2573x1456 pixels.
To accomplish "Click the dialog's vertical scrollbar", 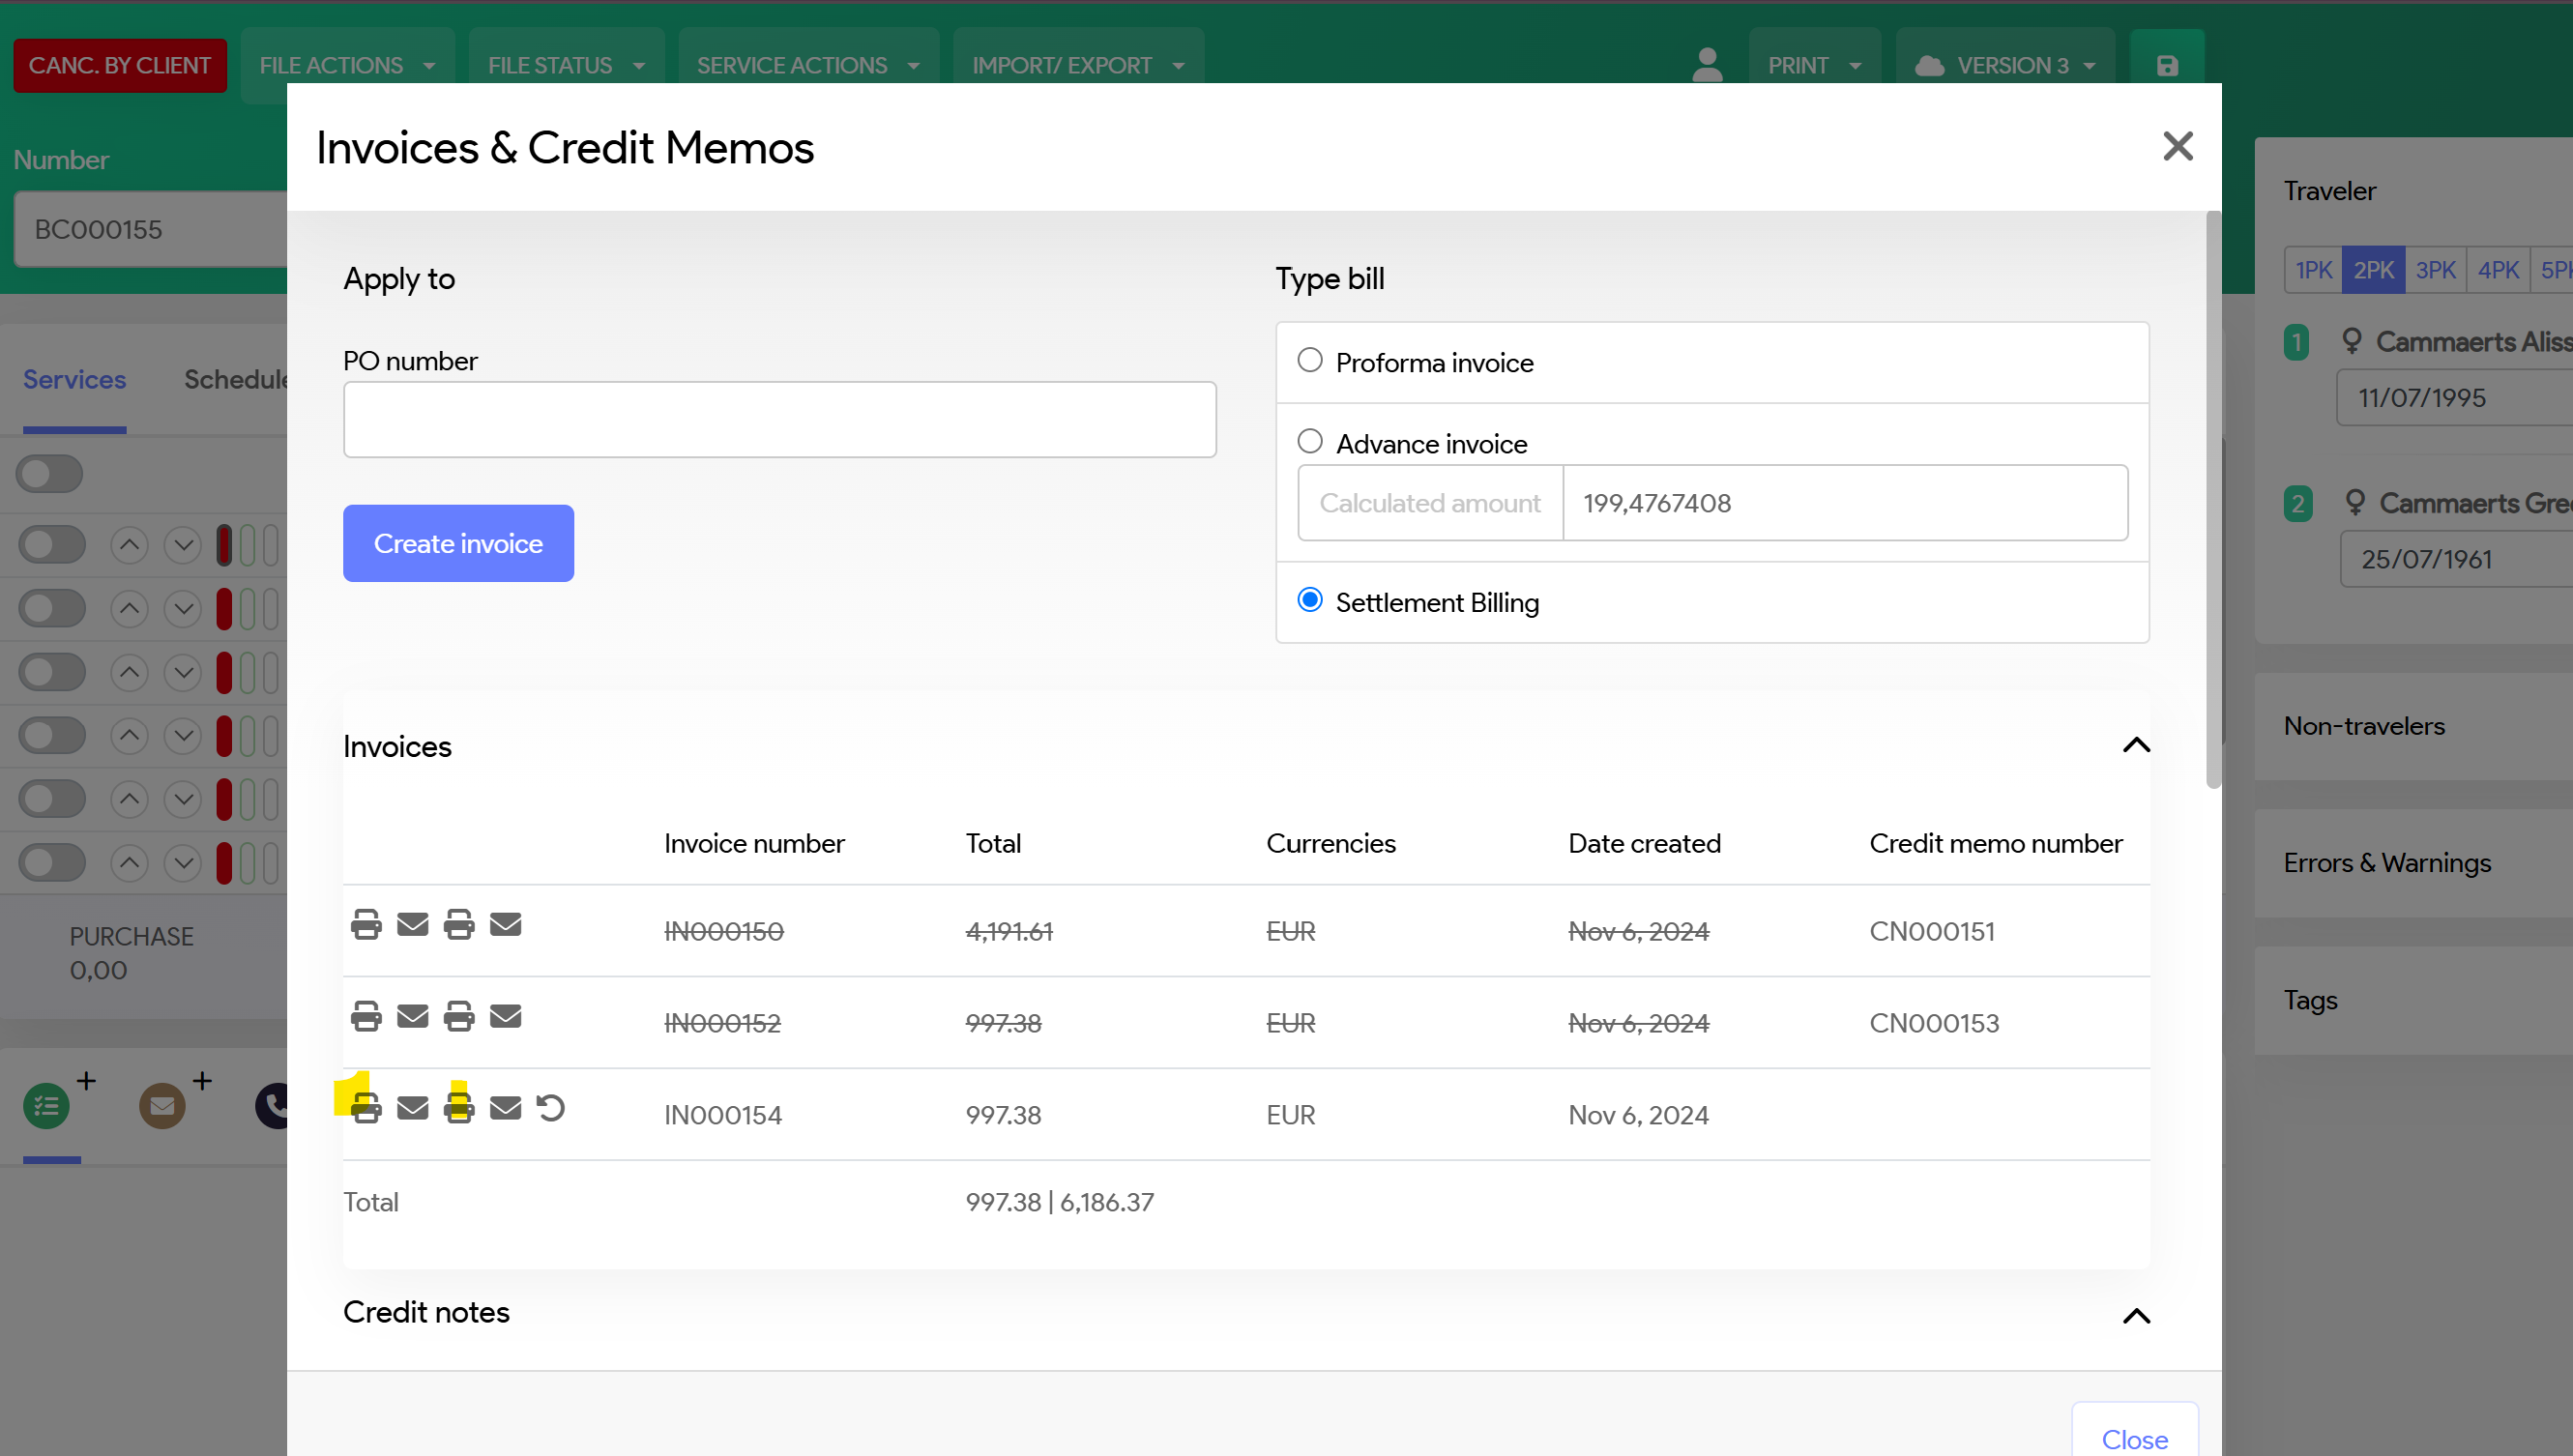I will pyautogui.click(x=2213, y=500).
